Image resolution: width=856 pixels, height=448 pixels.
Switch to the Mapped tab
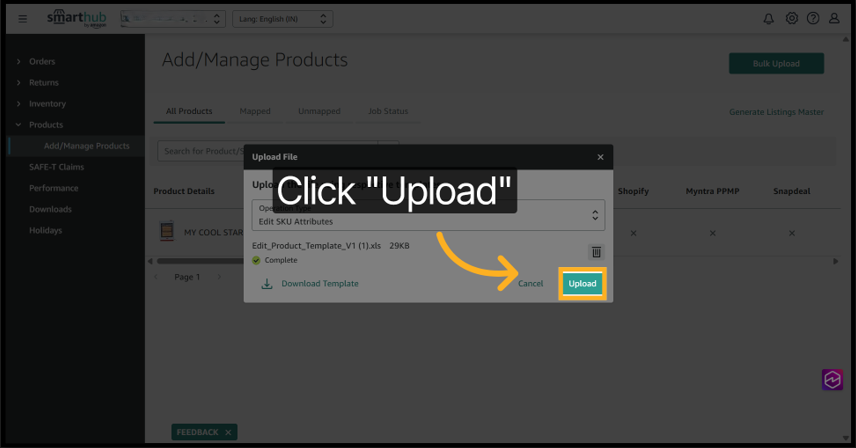click(x=255, y=111)
